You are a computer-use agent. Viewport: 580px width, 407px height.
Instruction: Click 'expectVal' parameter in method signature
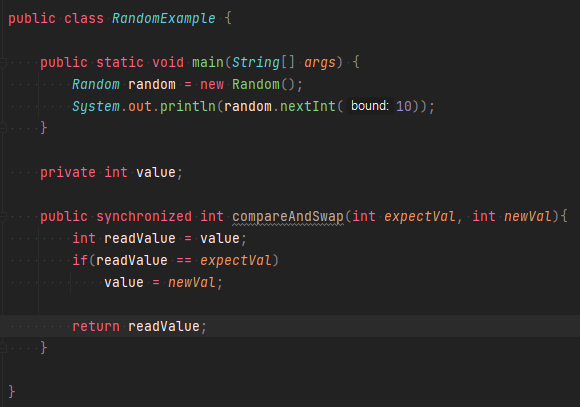click(420, 217)
